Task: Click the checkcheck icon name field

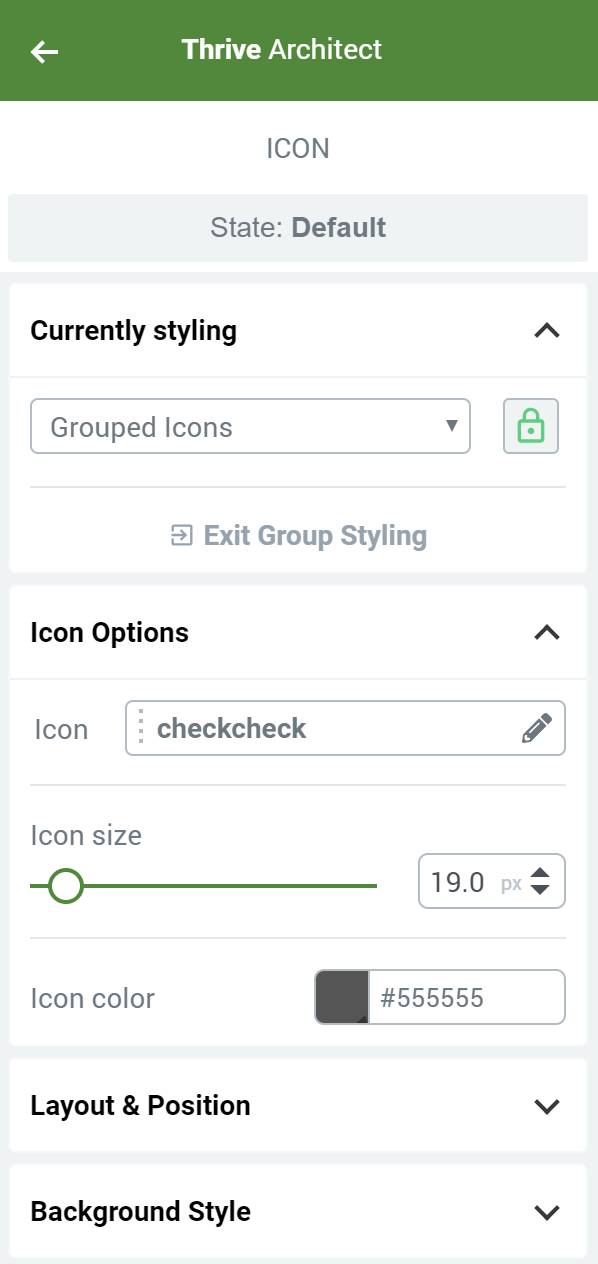Action: click(x=345, y=728)
